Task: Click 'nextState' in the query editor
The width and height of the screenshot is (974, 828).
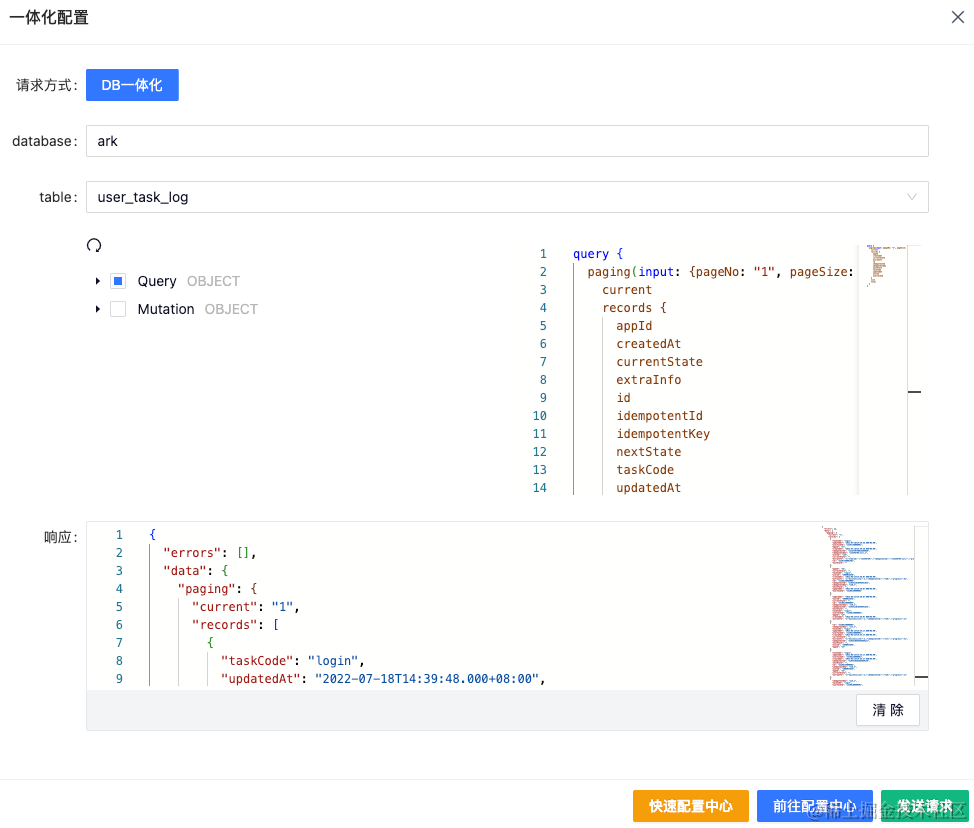Action: pyautogui.click(x=649, y=452)
